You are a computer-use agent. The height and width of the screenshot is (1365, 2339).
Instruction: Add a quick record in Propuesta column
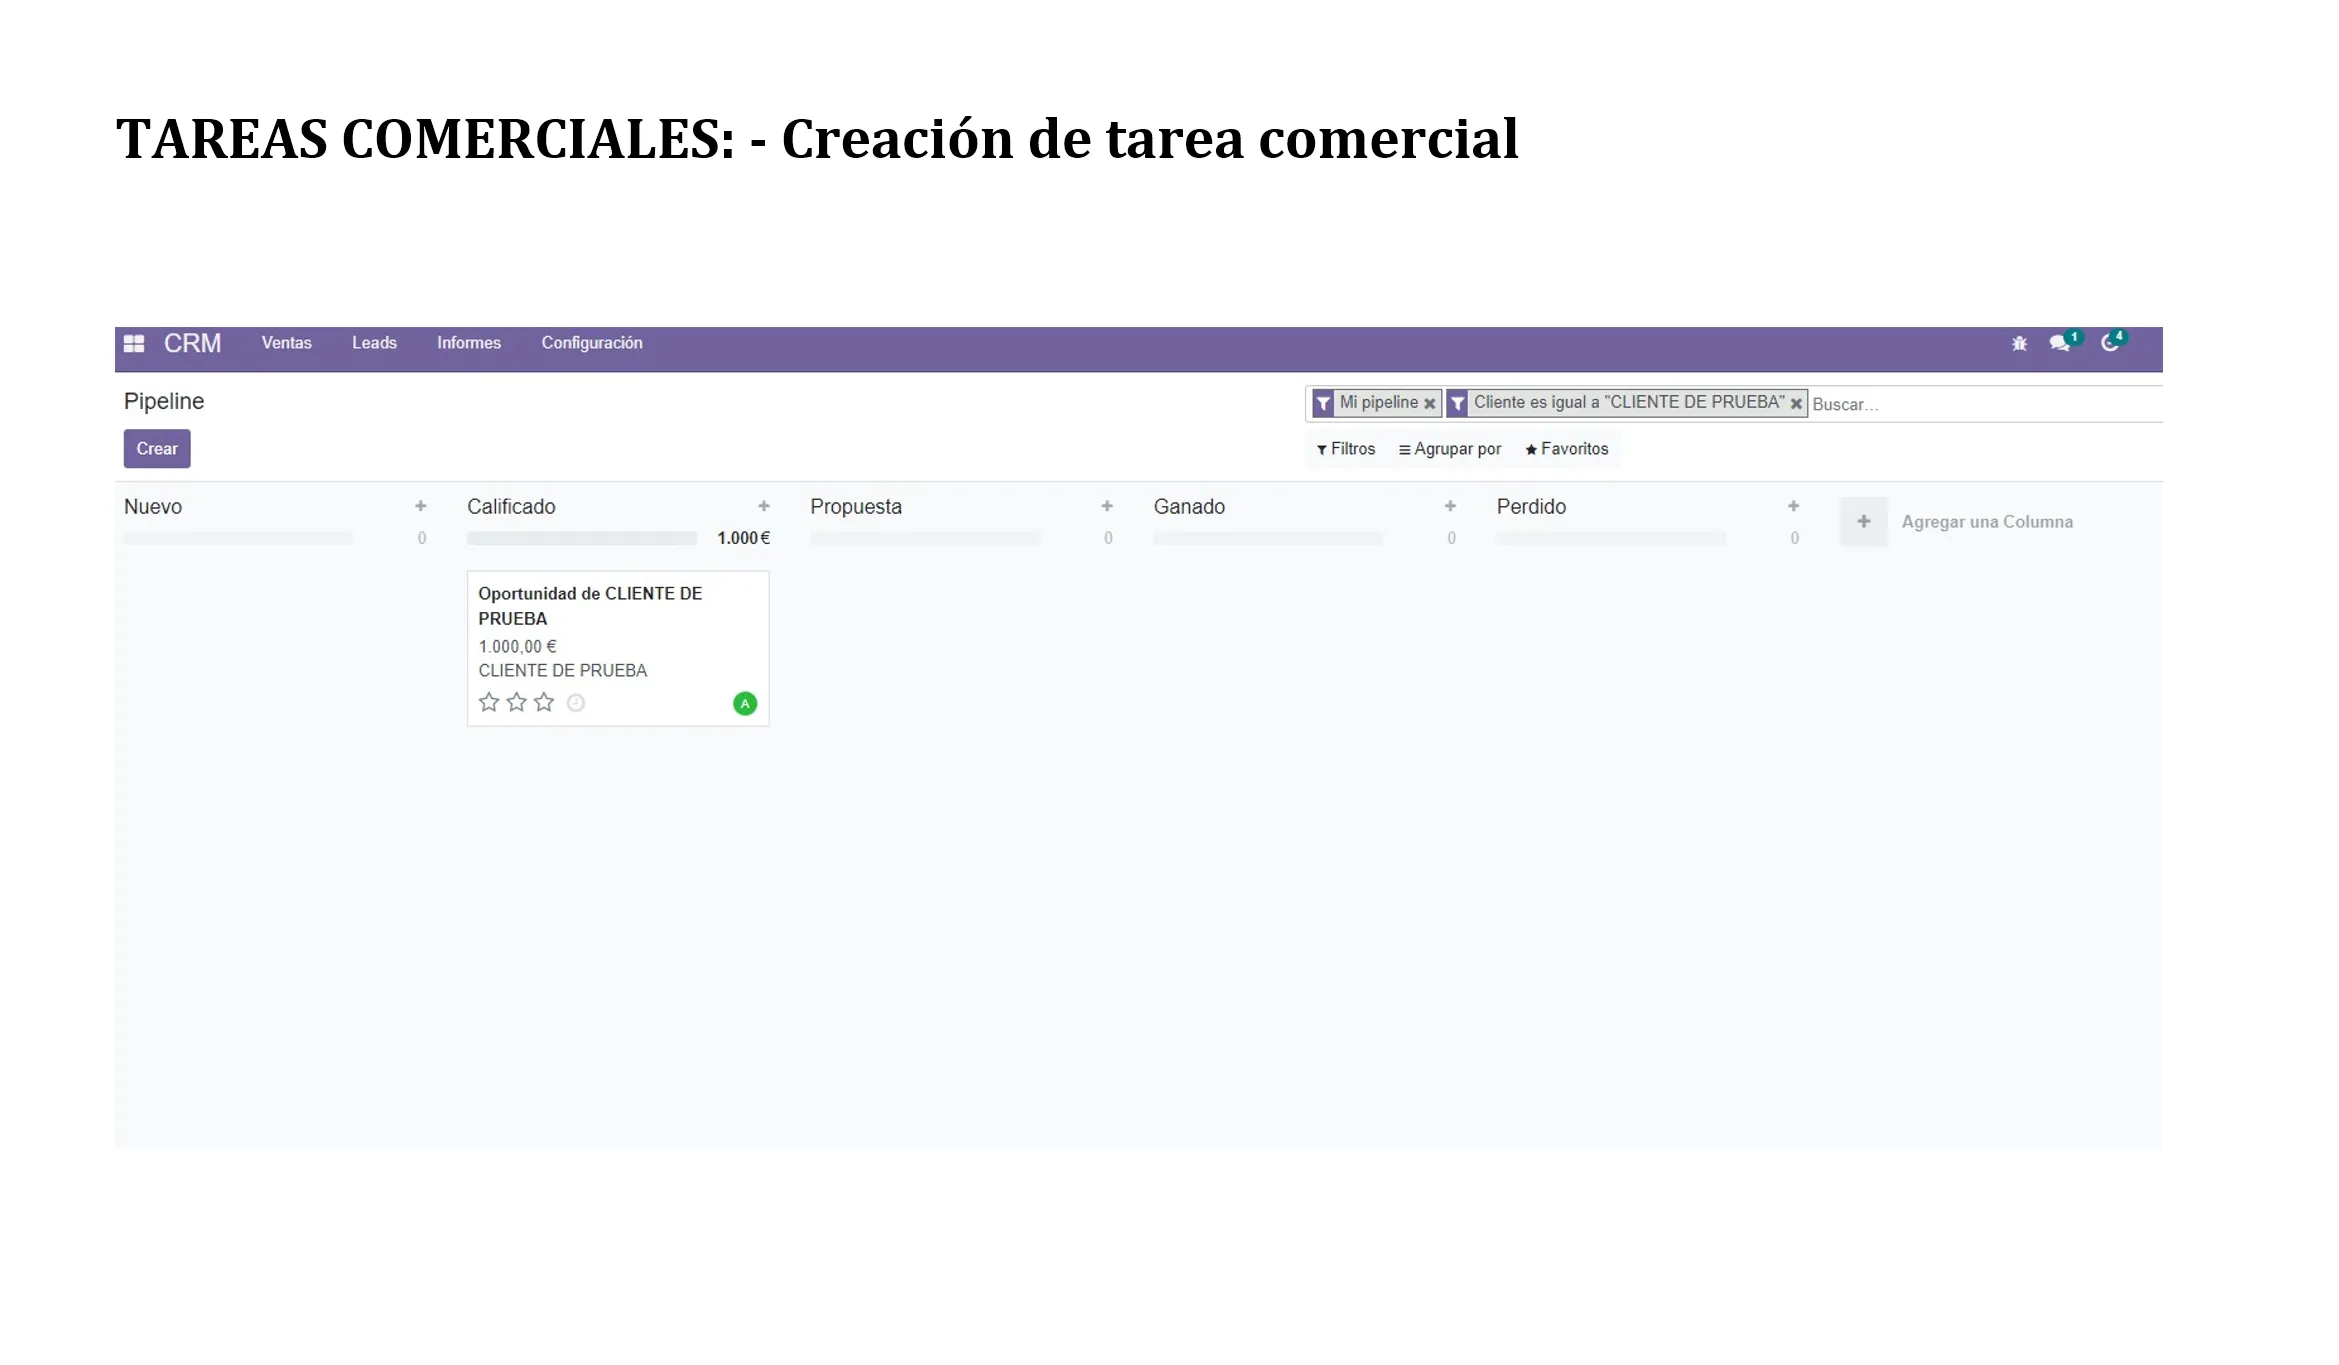point(1107,506)
